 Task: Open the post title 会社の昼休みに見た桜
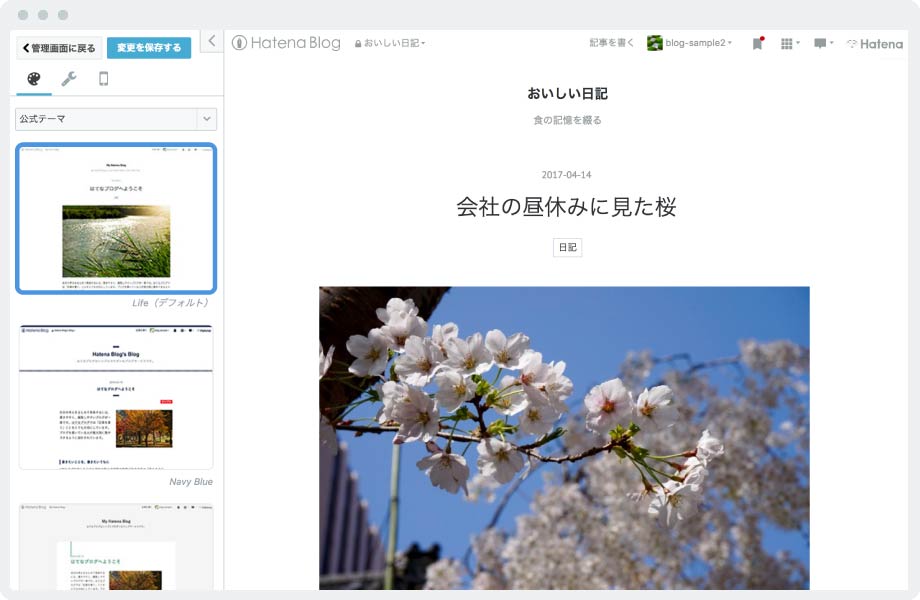(x=567, y=207)
